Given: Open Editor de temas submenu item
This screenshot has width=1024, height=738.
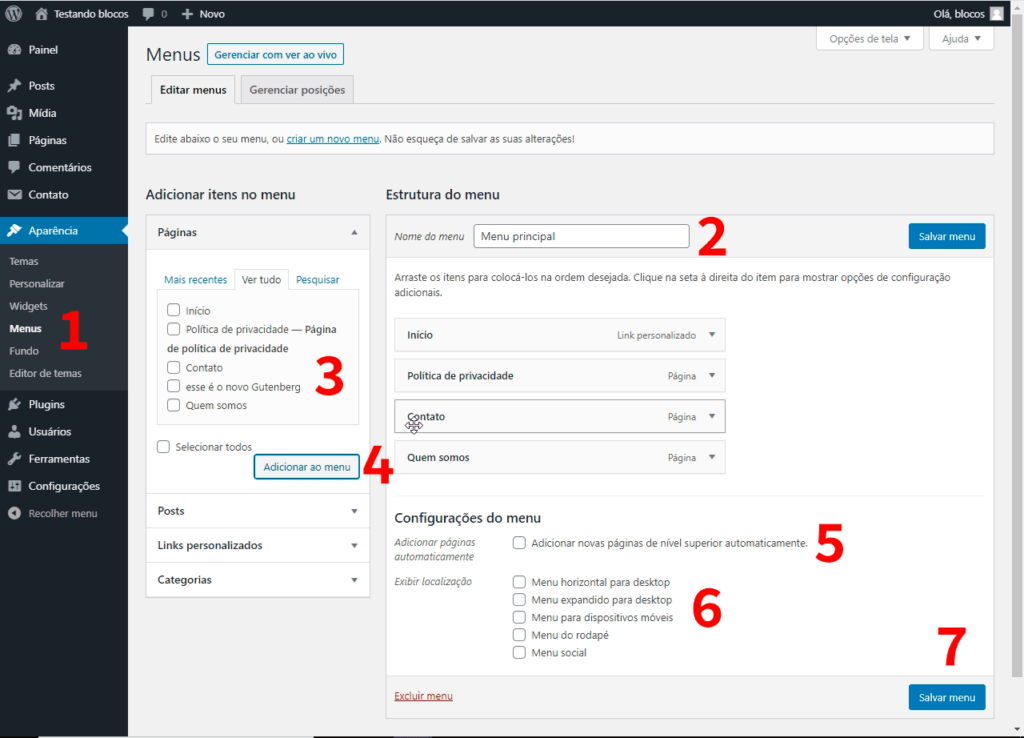Looking at the screenshot, I should click(x=45, y=373).
